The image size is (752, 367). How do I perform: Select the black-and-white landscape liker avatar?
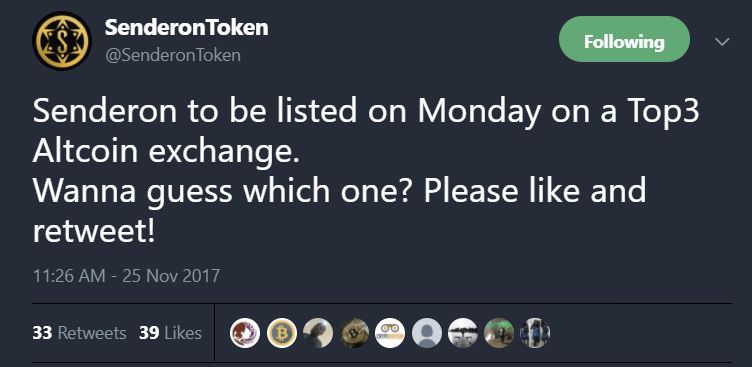(x=463, y=333)
